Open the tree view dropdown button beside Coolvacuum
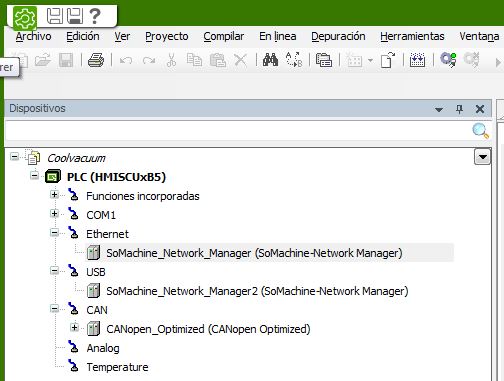The height and width of the screenshot is (381, 504). [x=482, y=157]
